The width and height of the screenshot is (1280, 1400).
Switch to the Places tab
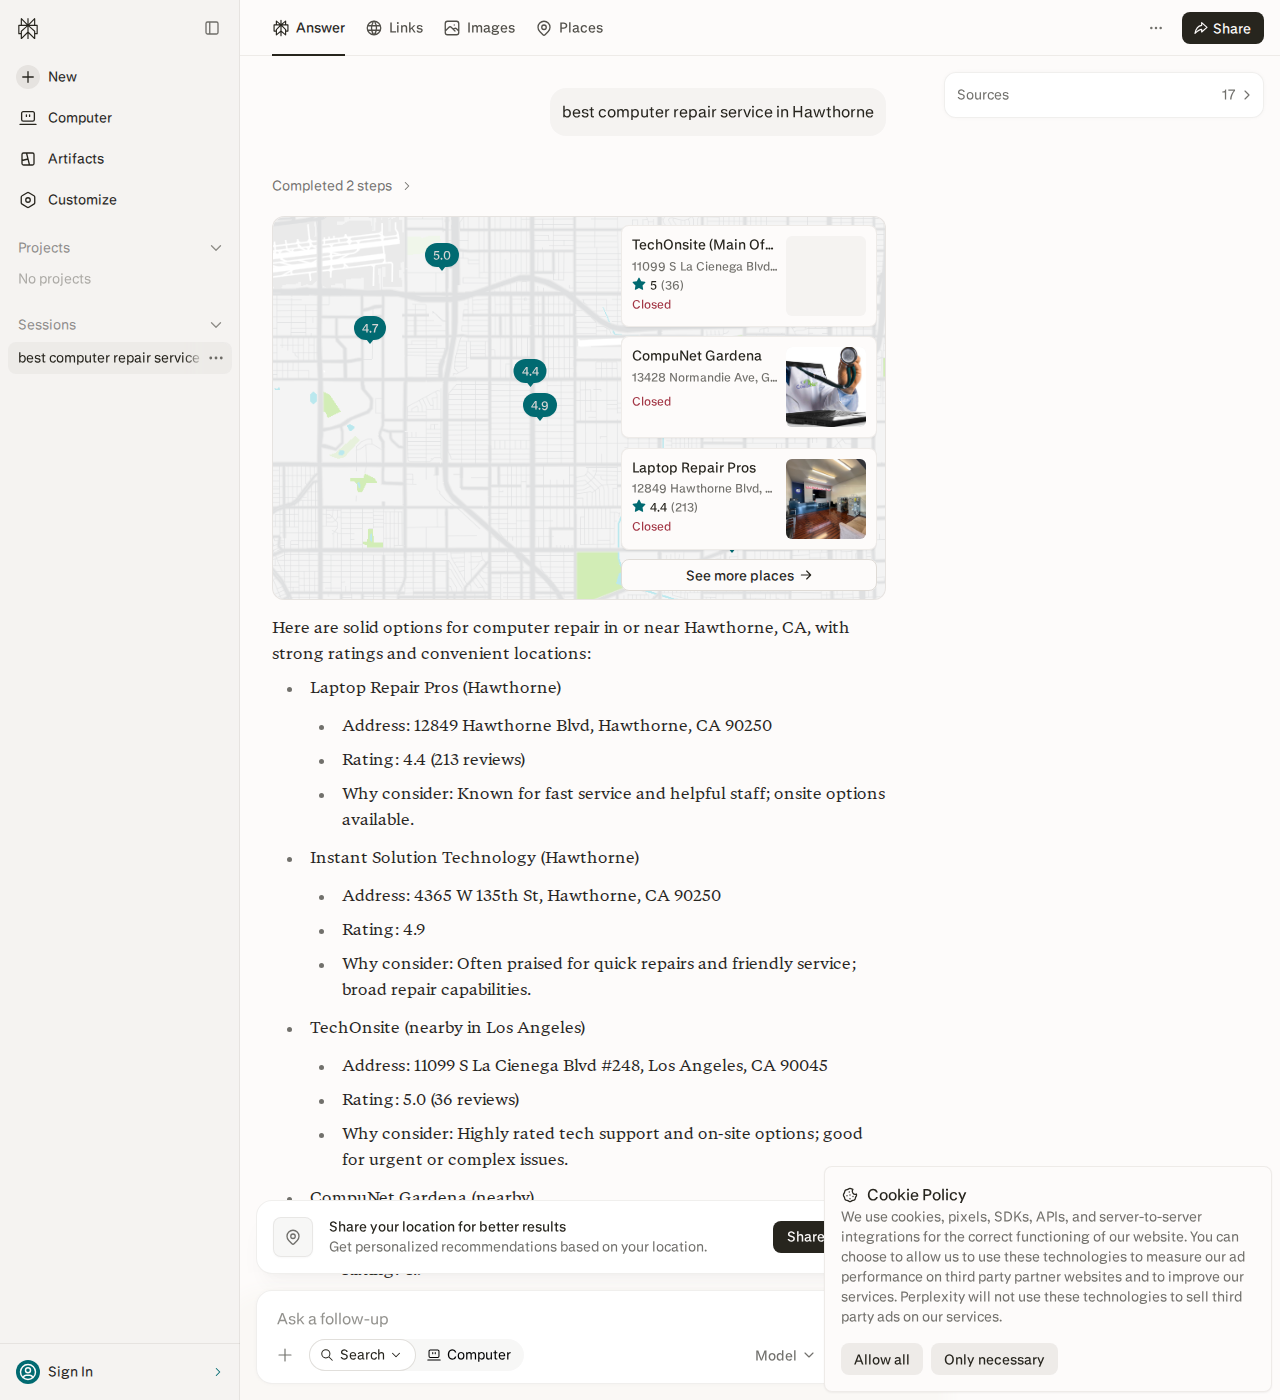pyautogui.click(x=570, y=28)
